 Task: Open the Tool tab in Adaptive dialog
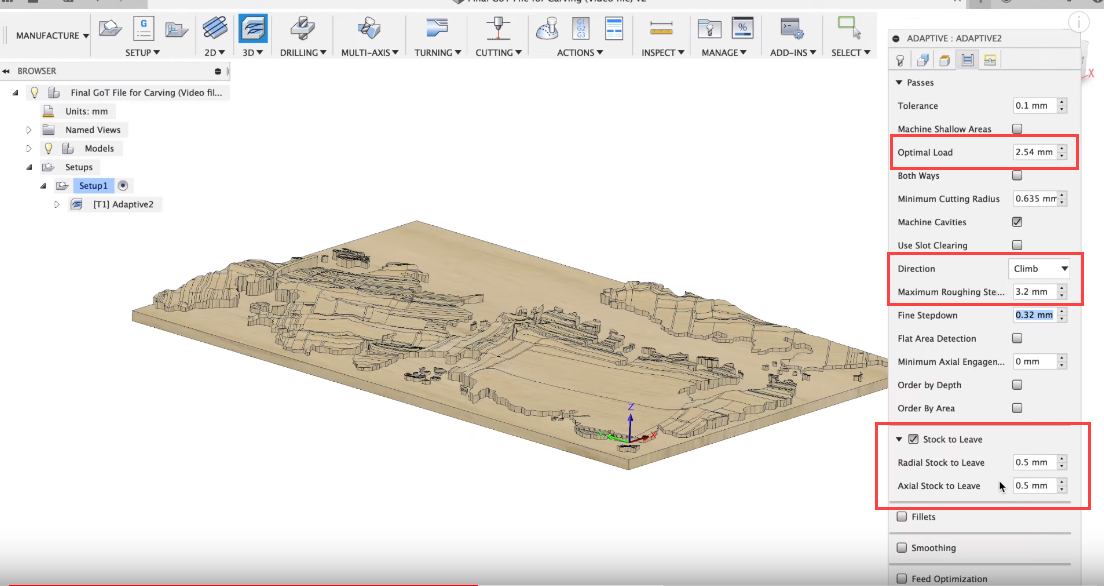pos(900,61)
